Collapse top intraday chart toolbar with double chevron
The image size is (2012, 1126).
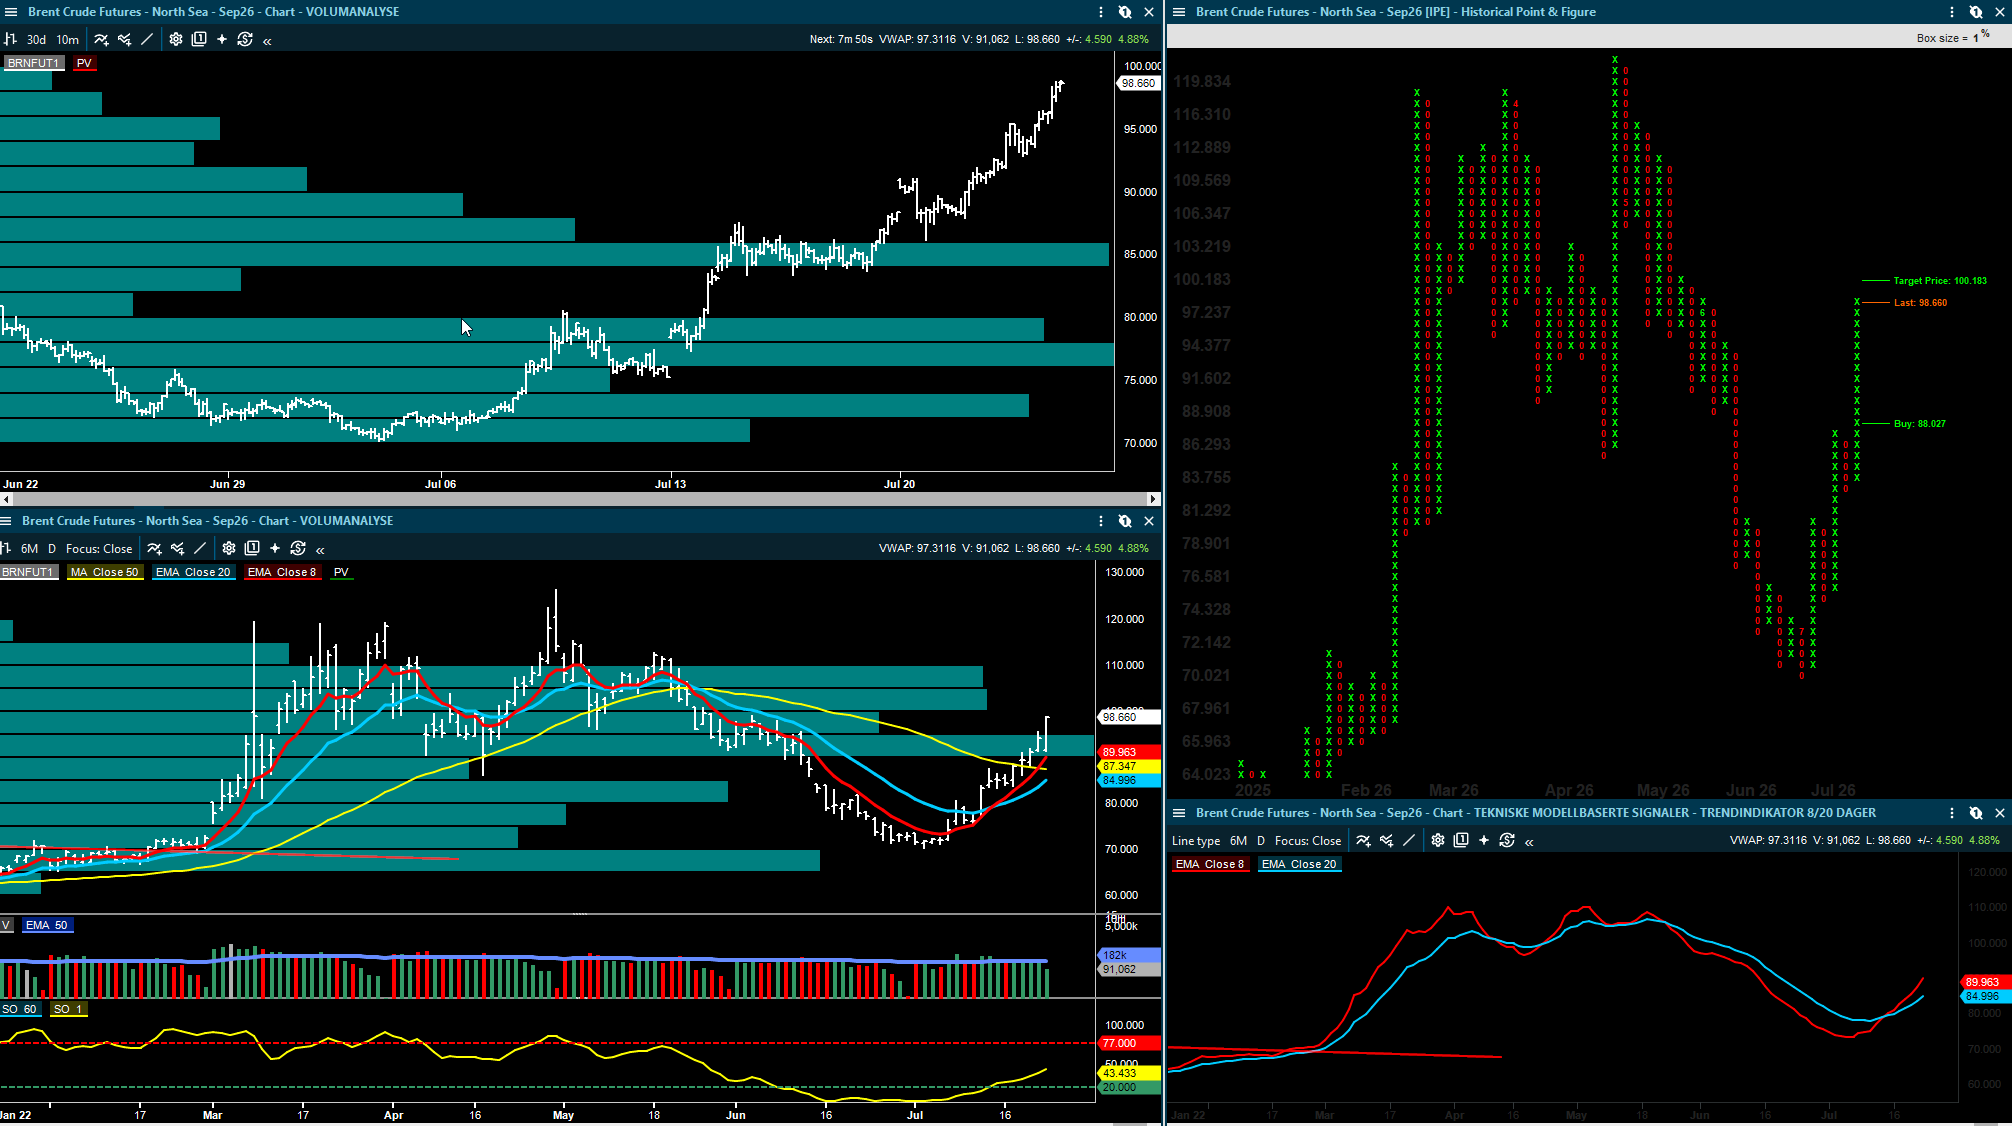tap(267, 40)
